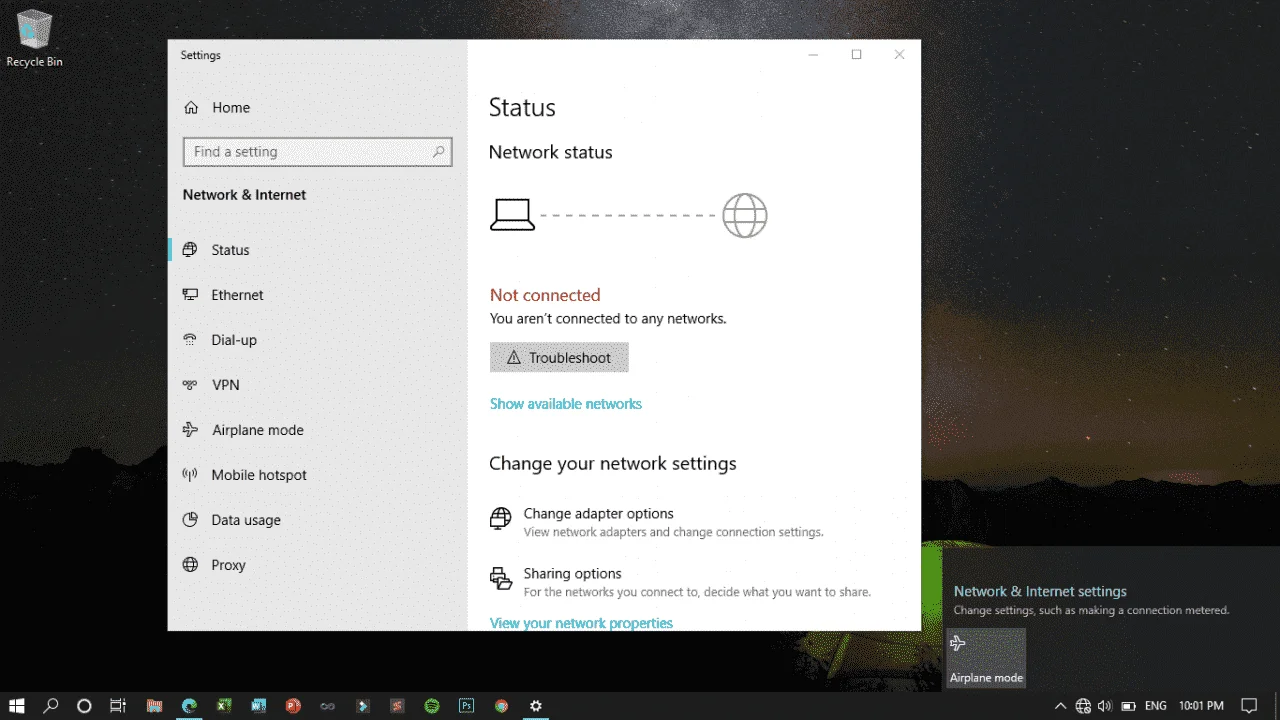1280x720 pixels.
Task: Open the VPN settings page
Action: (225, 385)
